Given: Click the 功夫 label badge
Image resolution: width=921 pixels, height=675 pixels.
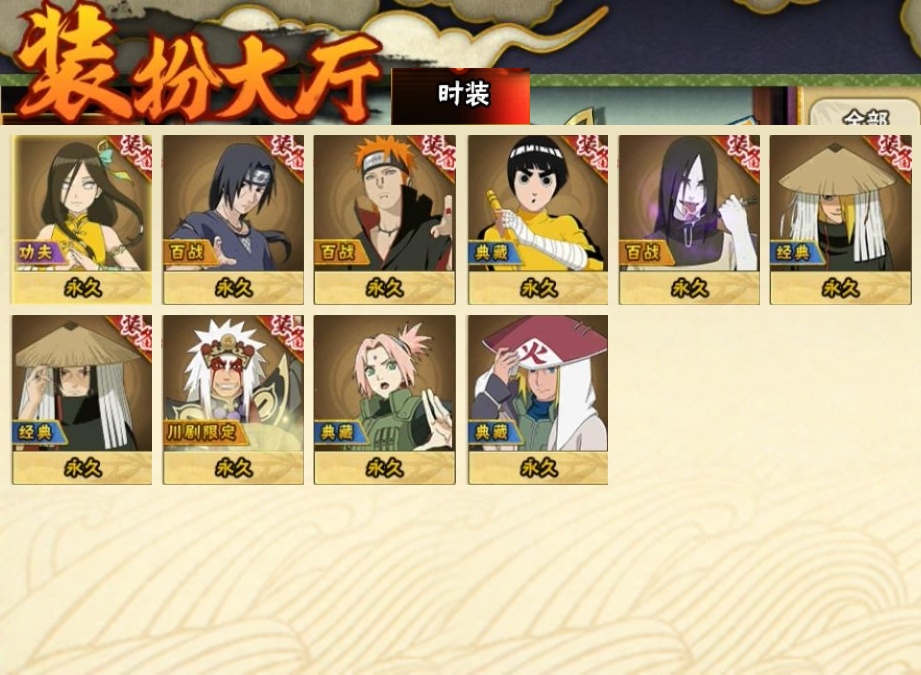Looking at the screenshot, I should 37,253.
